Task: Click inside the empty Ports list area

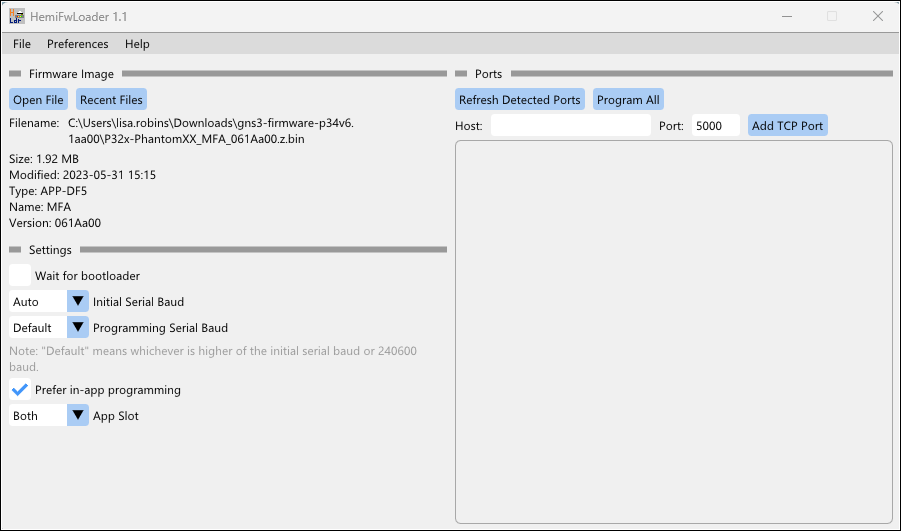Action: tap(673, 330)
